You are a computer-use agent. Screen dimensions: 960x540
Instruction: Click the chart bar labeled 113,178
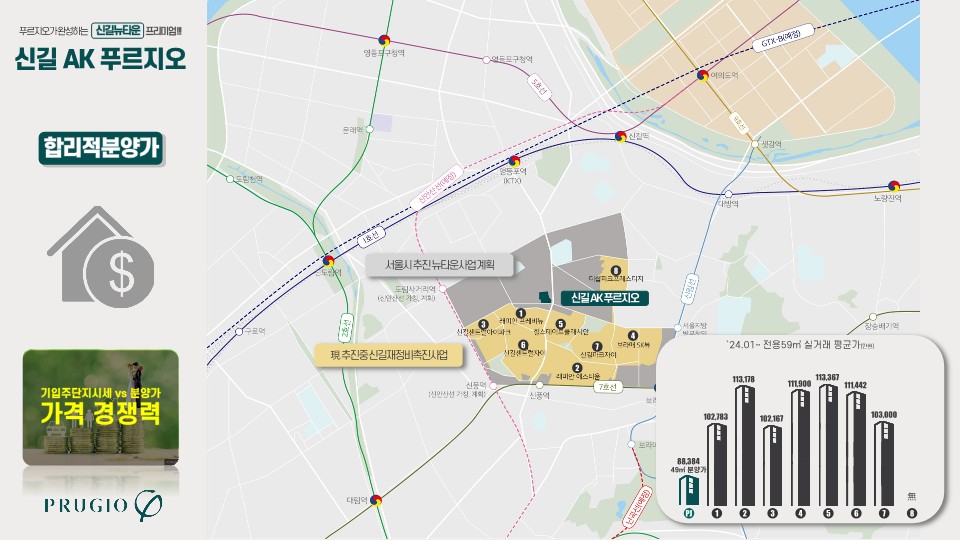(x=744, y=446)
